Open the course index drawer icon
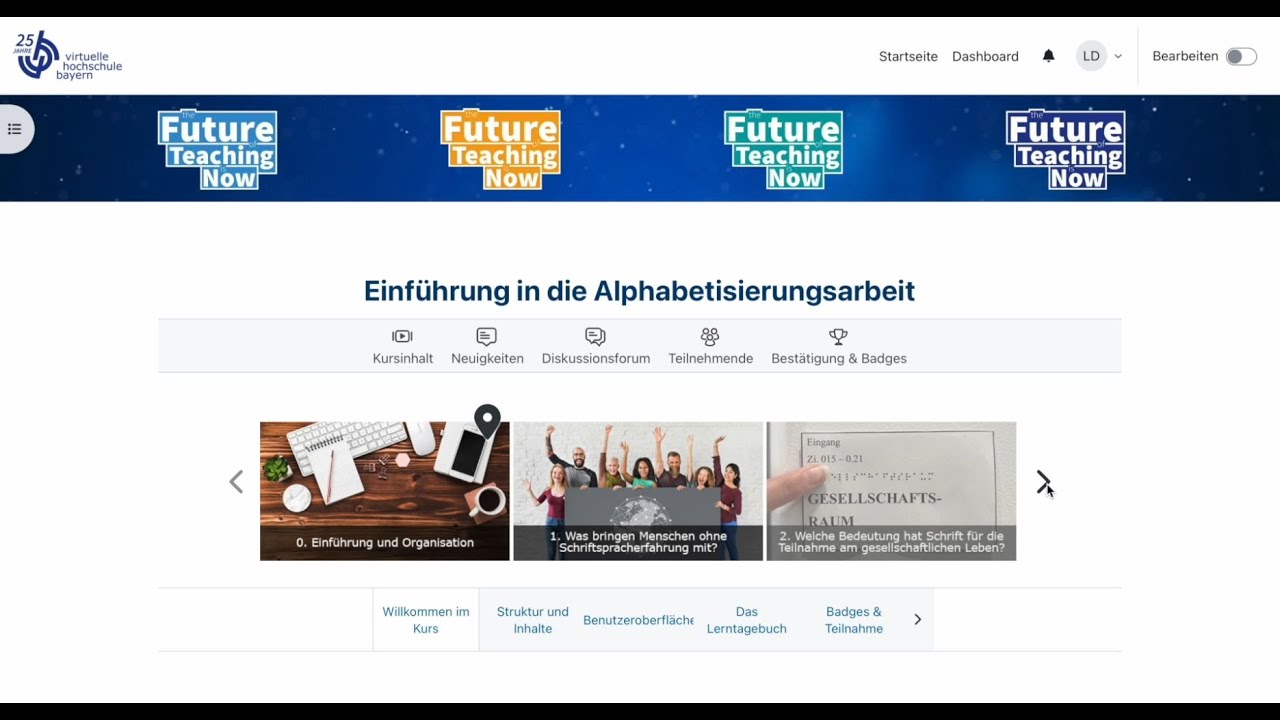 pos(15,129)
